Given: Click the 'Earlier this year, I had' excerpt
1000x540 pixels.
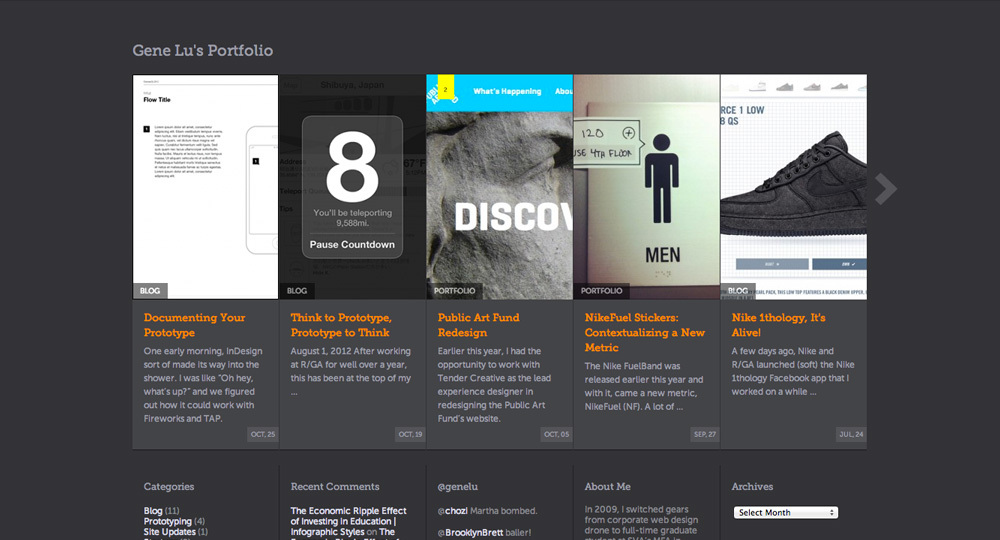Looking at the screenshot, I should (x=494, y=384).
